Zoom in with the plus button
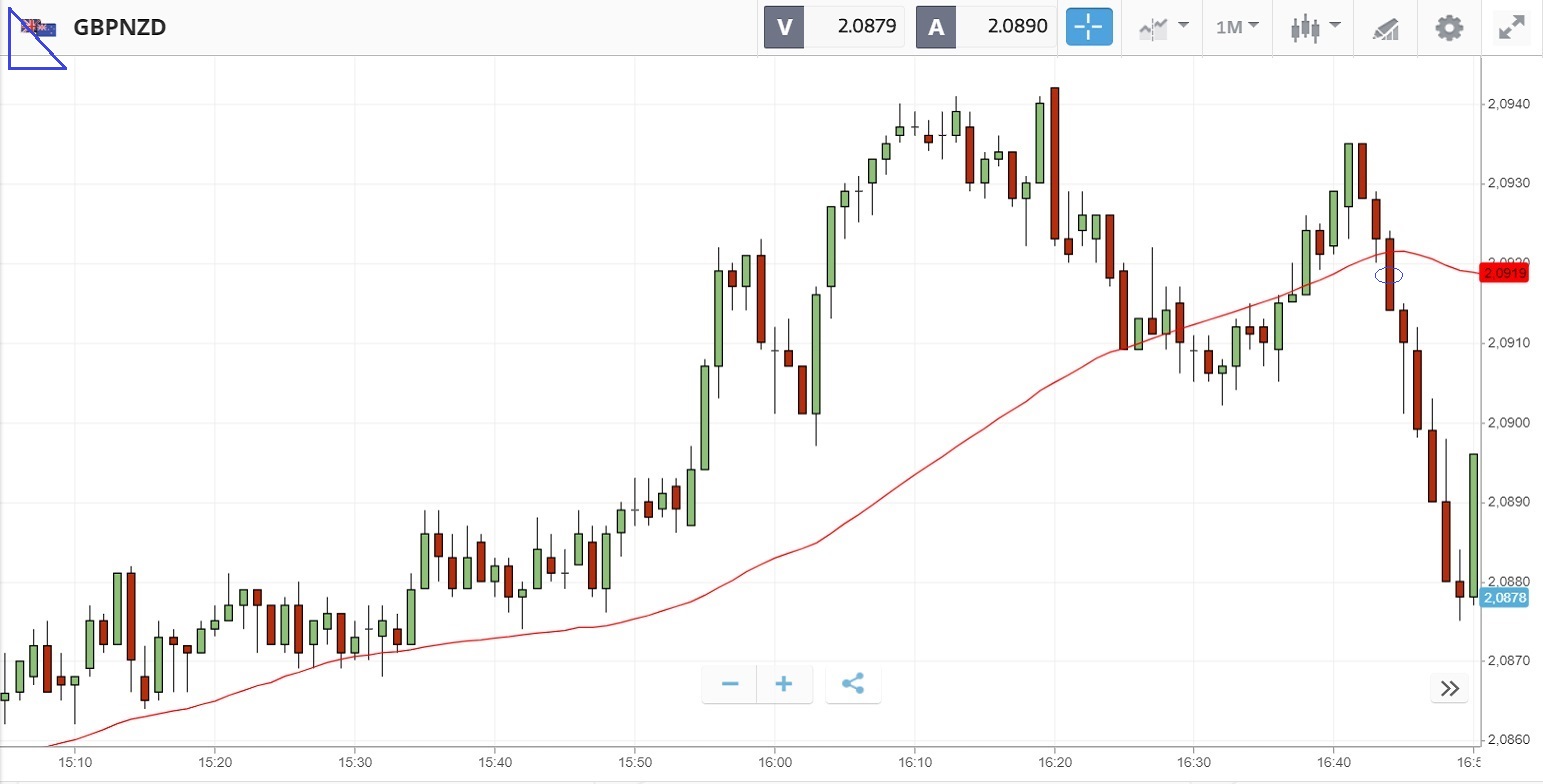Image resolution: width=1543 pixels, height=784 pixels. (x=784, y=684)
